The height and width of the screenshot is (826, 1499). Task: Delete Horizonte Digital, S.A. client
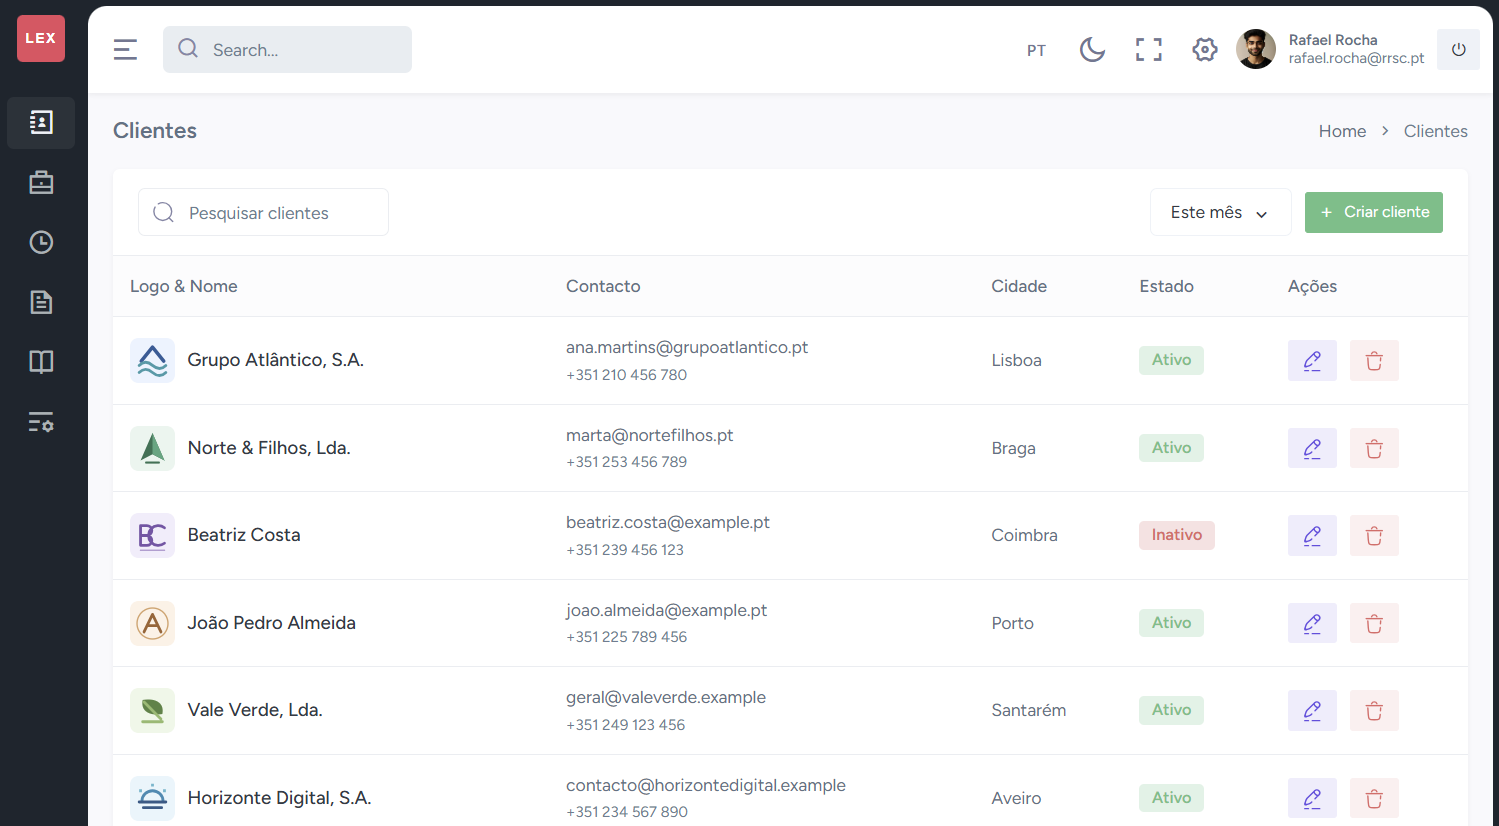(x=1374, y=798)
